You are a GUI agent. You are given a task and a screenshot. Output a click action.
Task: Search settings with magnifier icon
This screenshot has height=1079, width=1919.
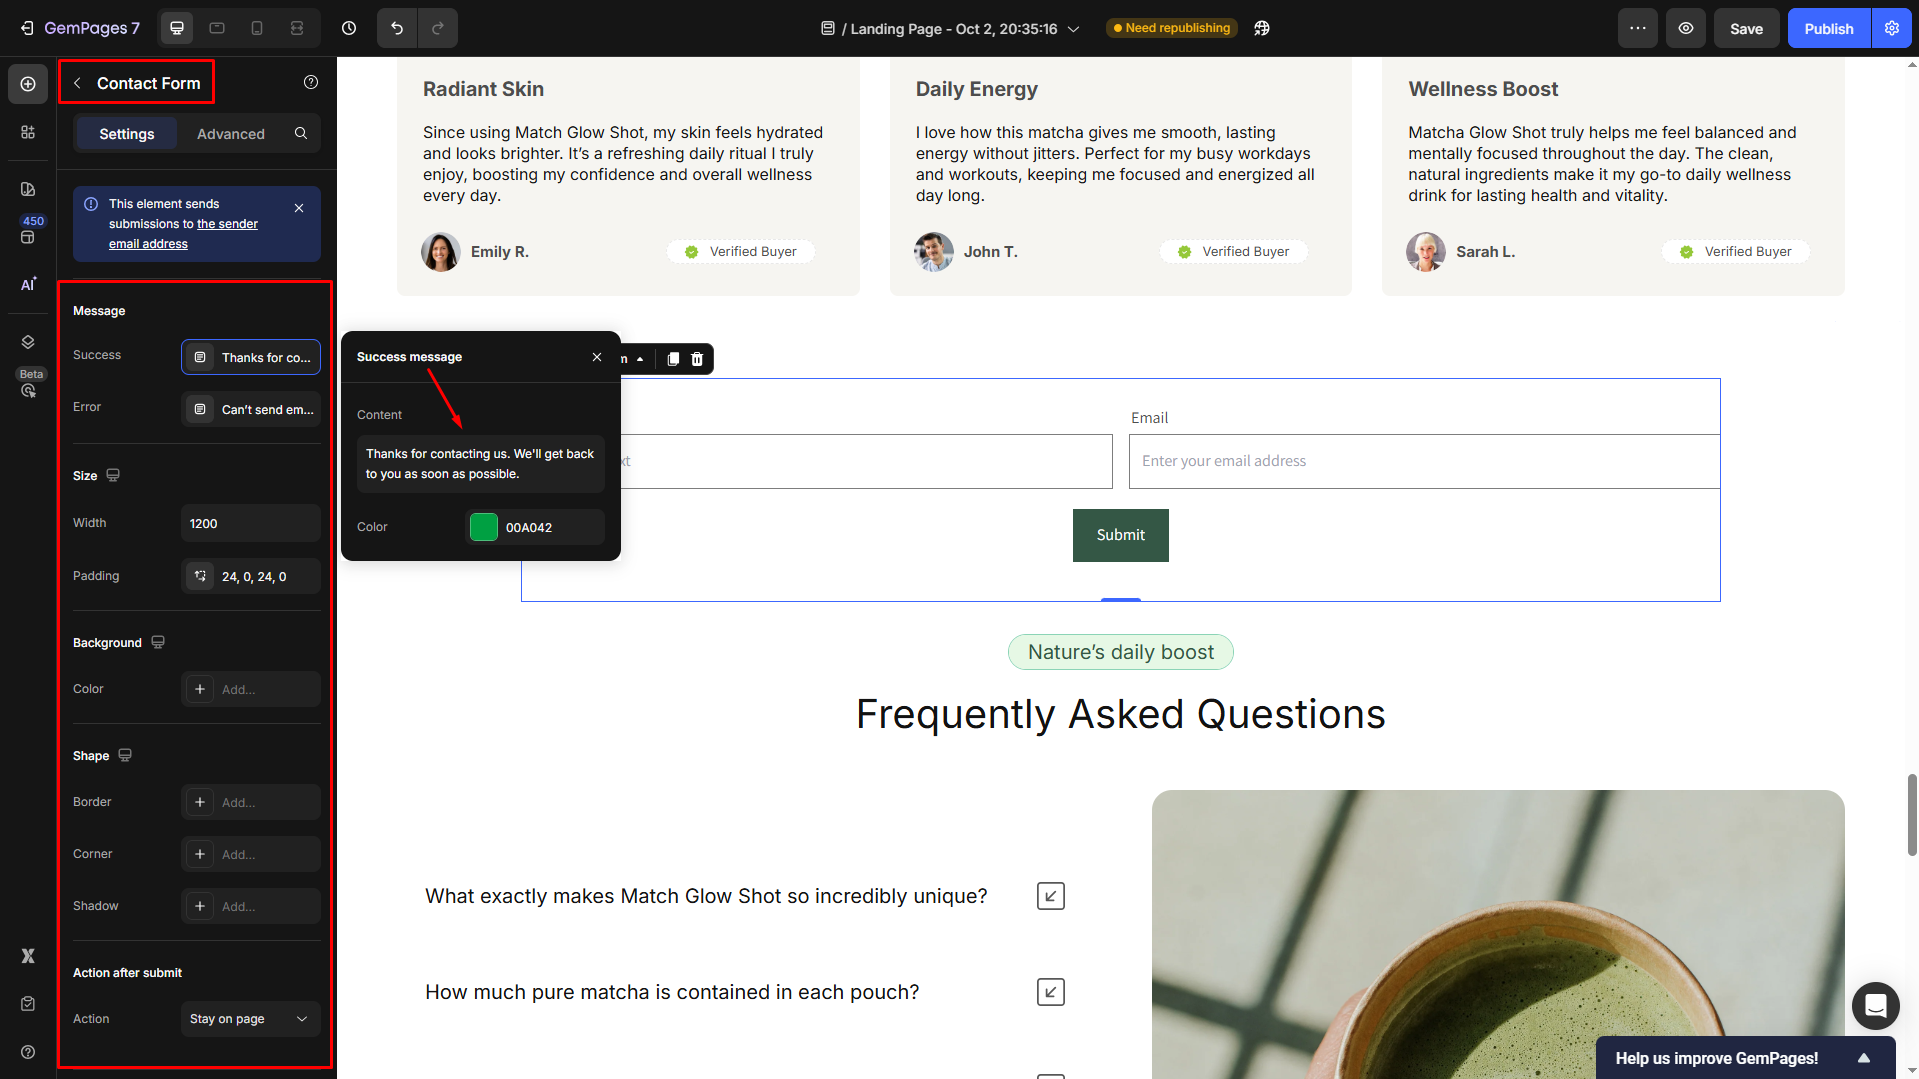[301, 133]
